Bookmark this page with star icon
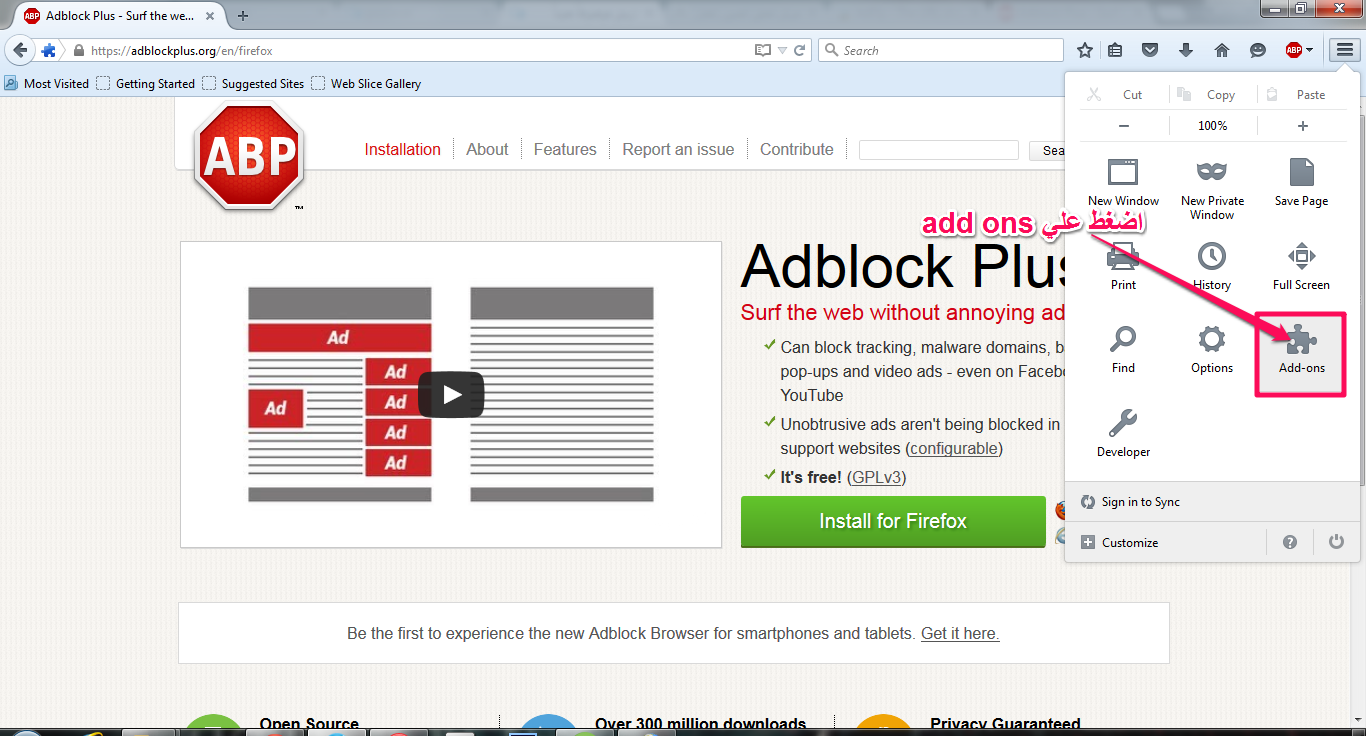Image resolution: width=1366 pixels, height=736 pixels. pos(1085,50)
